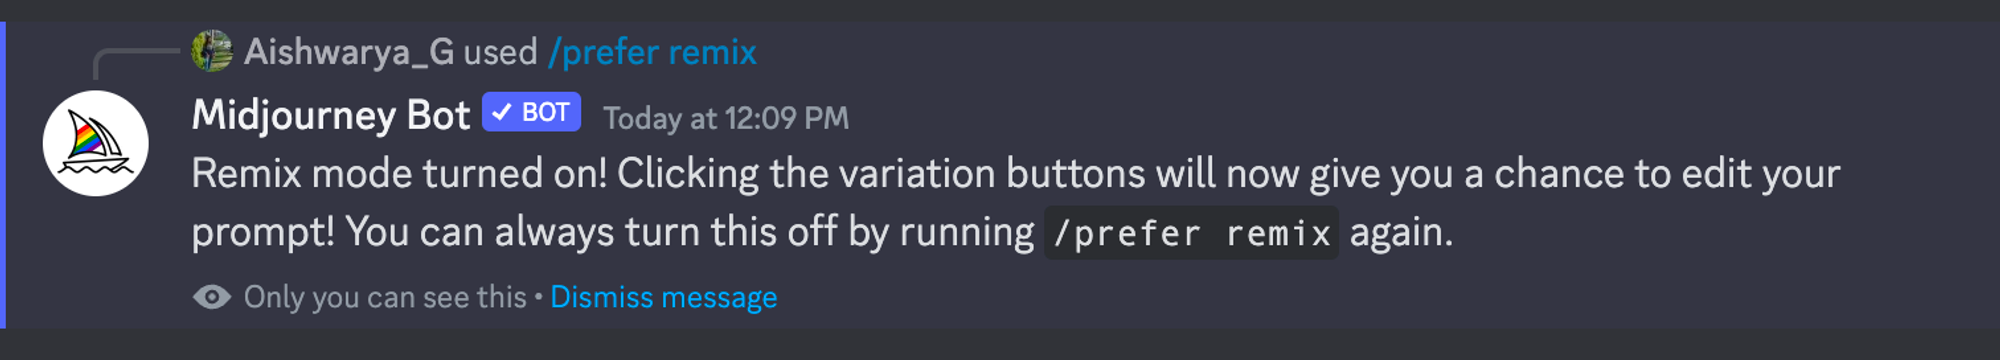Click the checkmark inside the BOT badge
This screenshot has width=2000, height=360.
pos(502,112)
